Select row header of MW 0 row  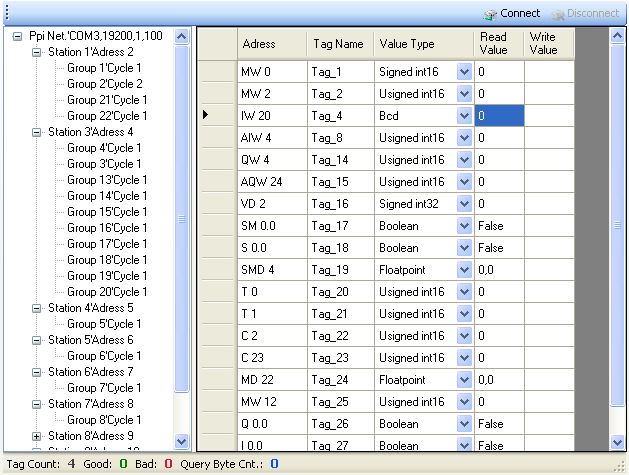216,72
